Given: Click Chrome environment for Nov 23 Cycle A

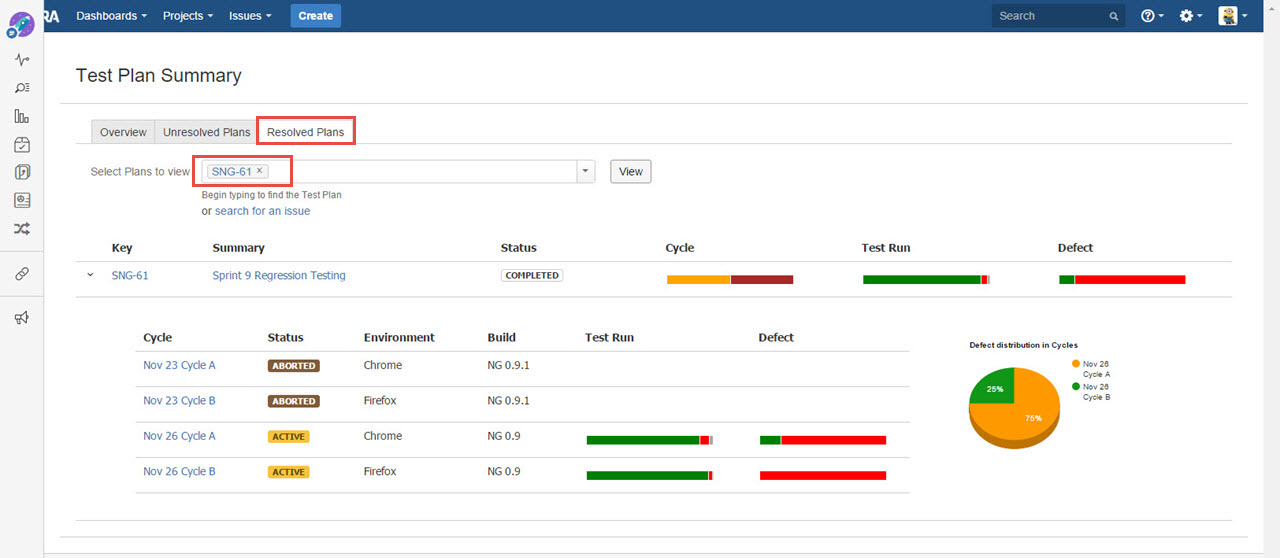Looking at the screenshot, I should click(383, 366).
